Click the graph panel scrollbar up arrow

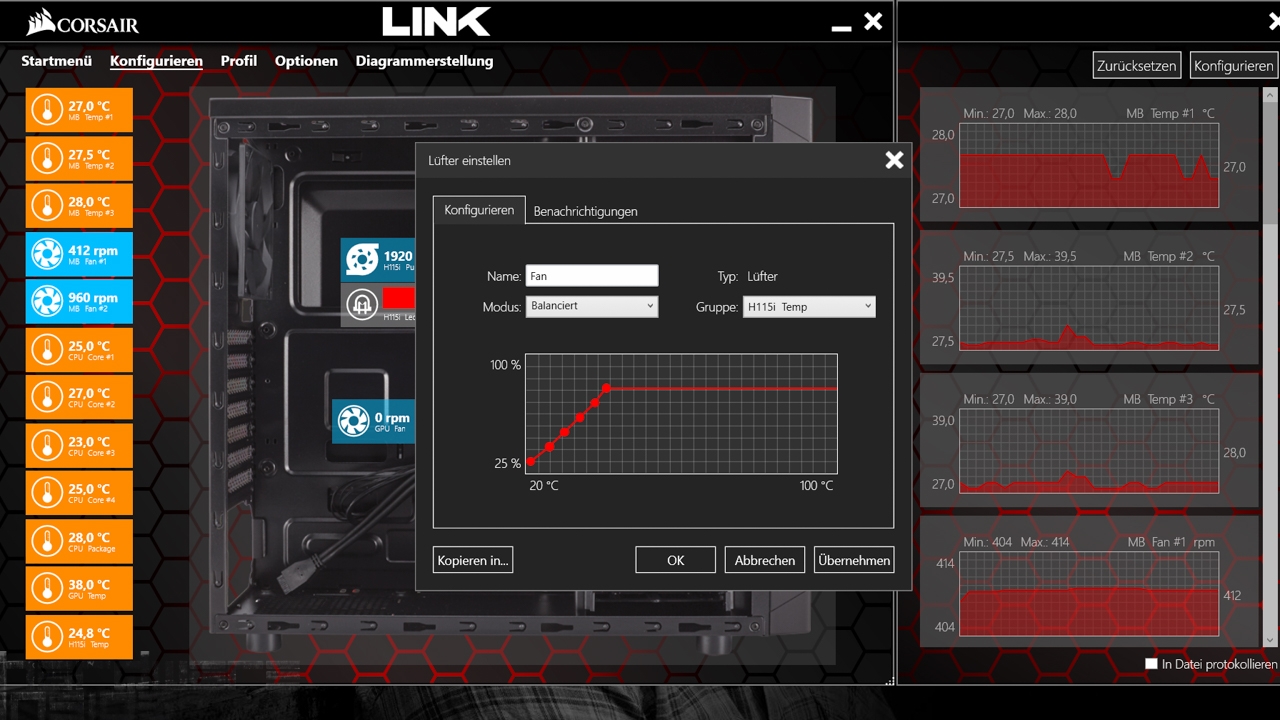pos(1270,95)
